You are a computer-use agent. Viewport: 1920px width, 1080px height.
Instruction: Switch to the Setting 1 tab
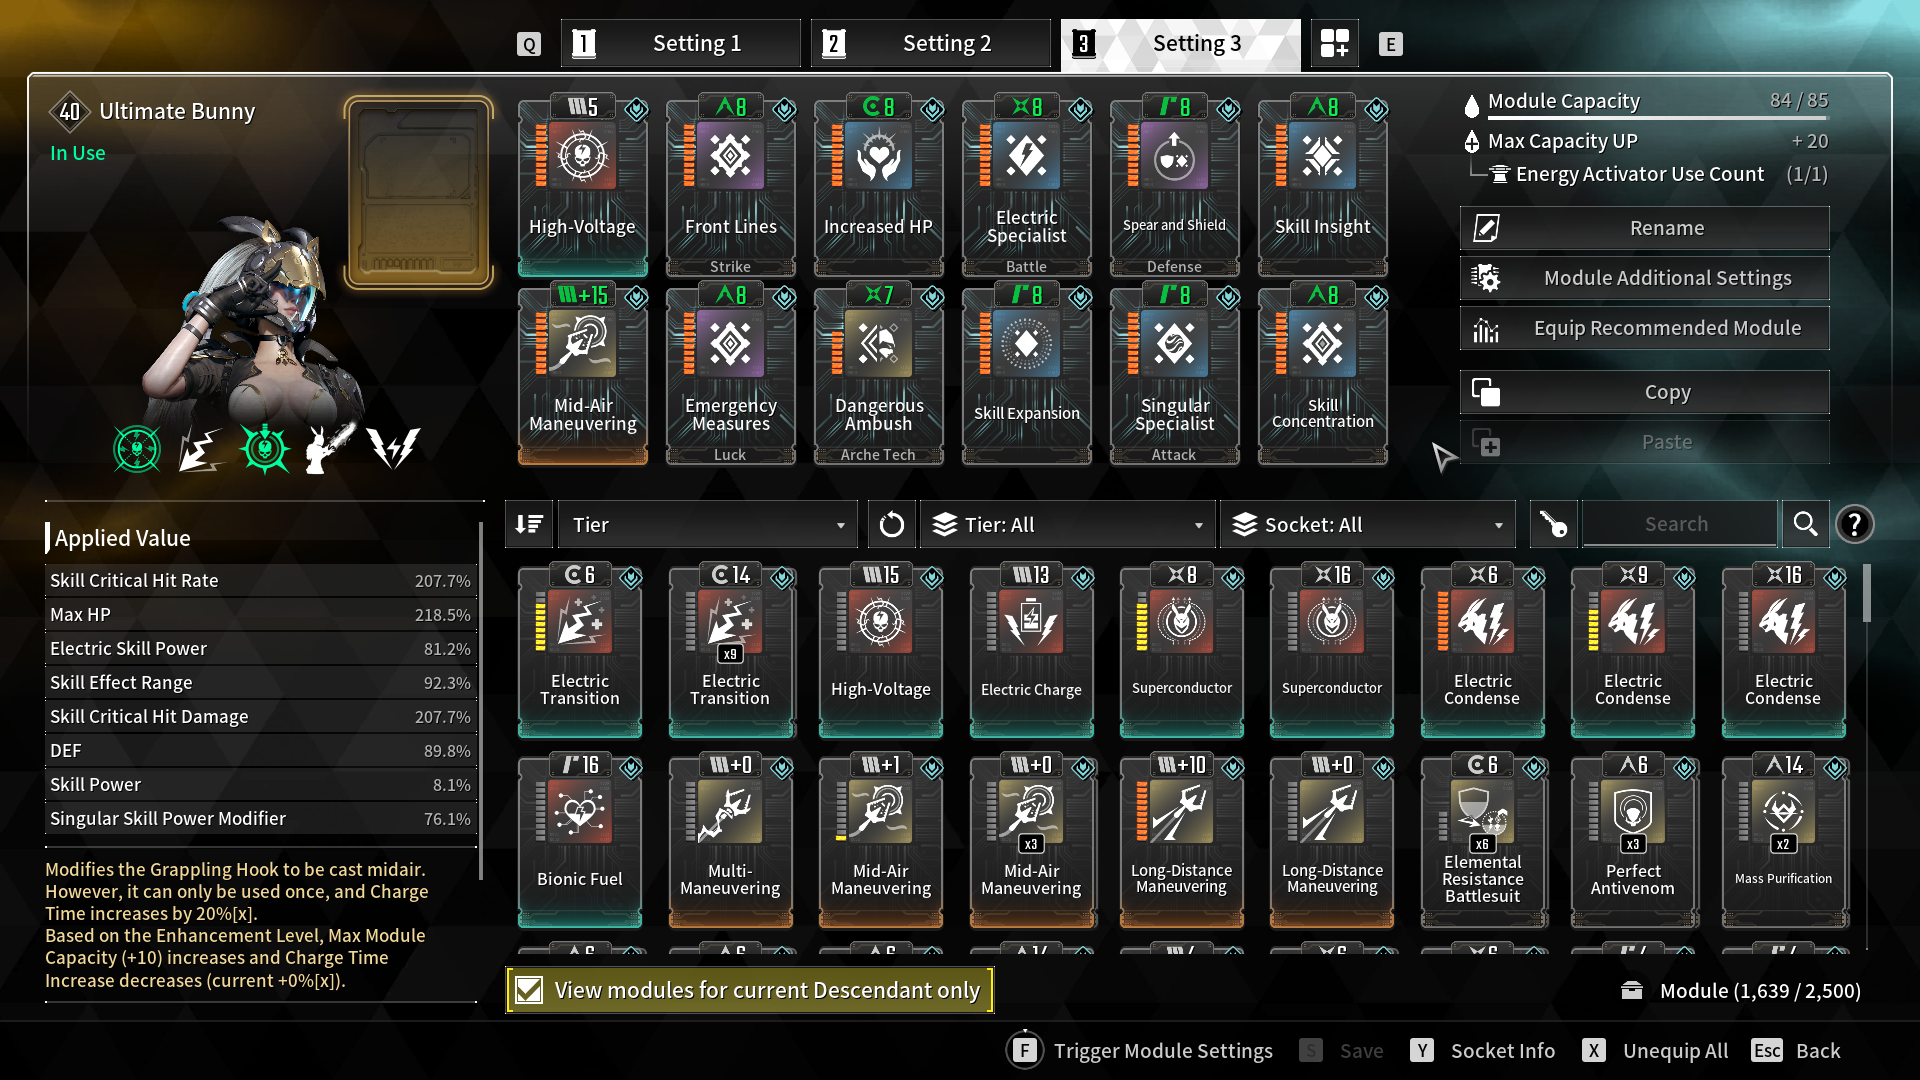pyautogui.click(x=681, y=44)
